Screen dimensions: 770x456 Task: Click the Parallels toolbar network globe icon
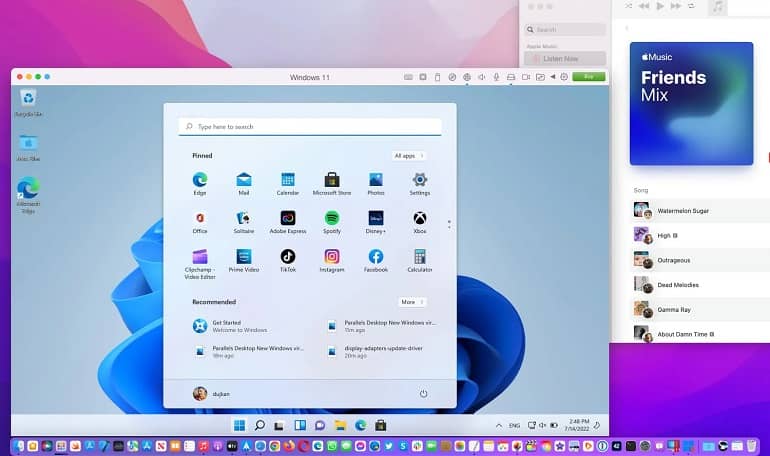(467, 77)
